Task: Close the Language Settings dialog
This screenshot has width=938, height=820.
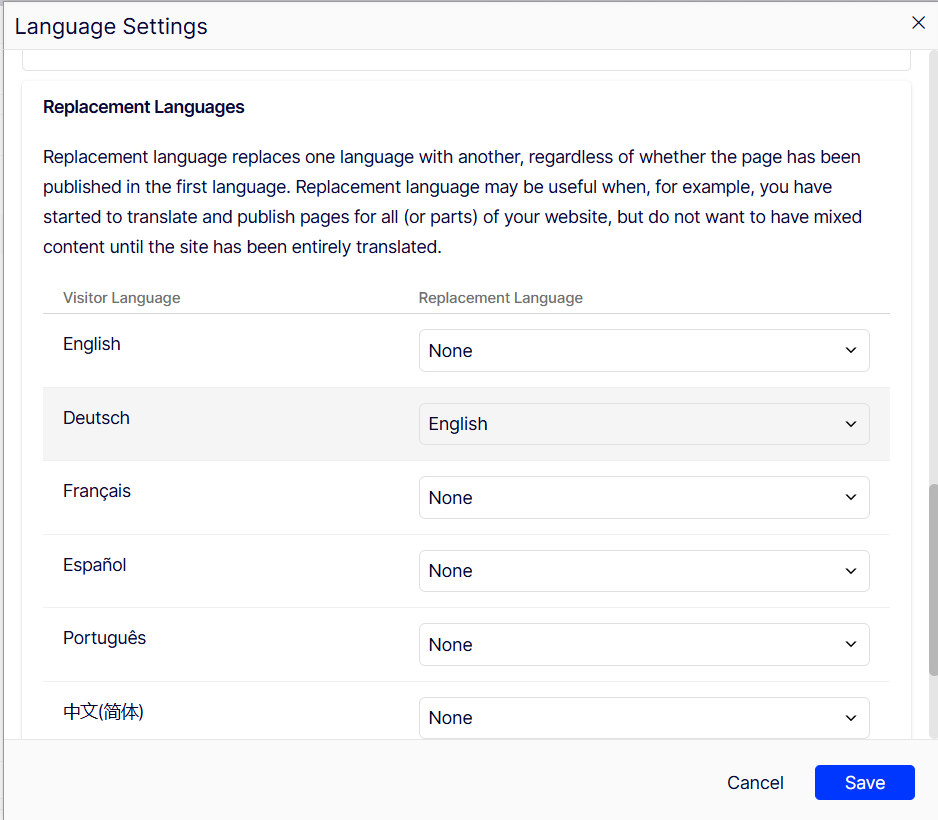Action: pos(918,23)
